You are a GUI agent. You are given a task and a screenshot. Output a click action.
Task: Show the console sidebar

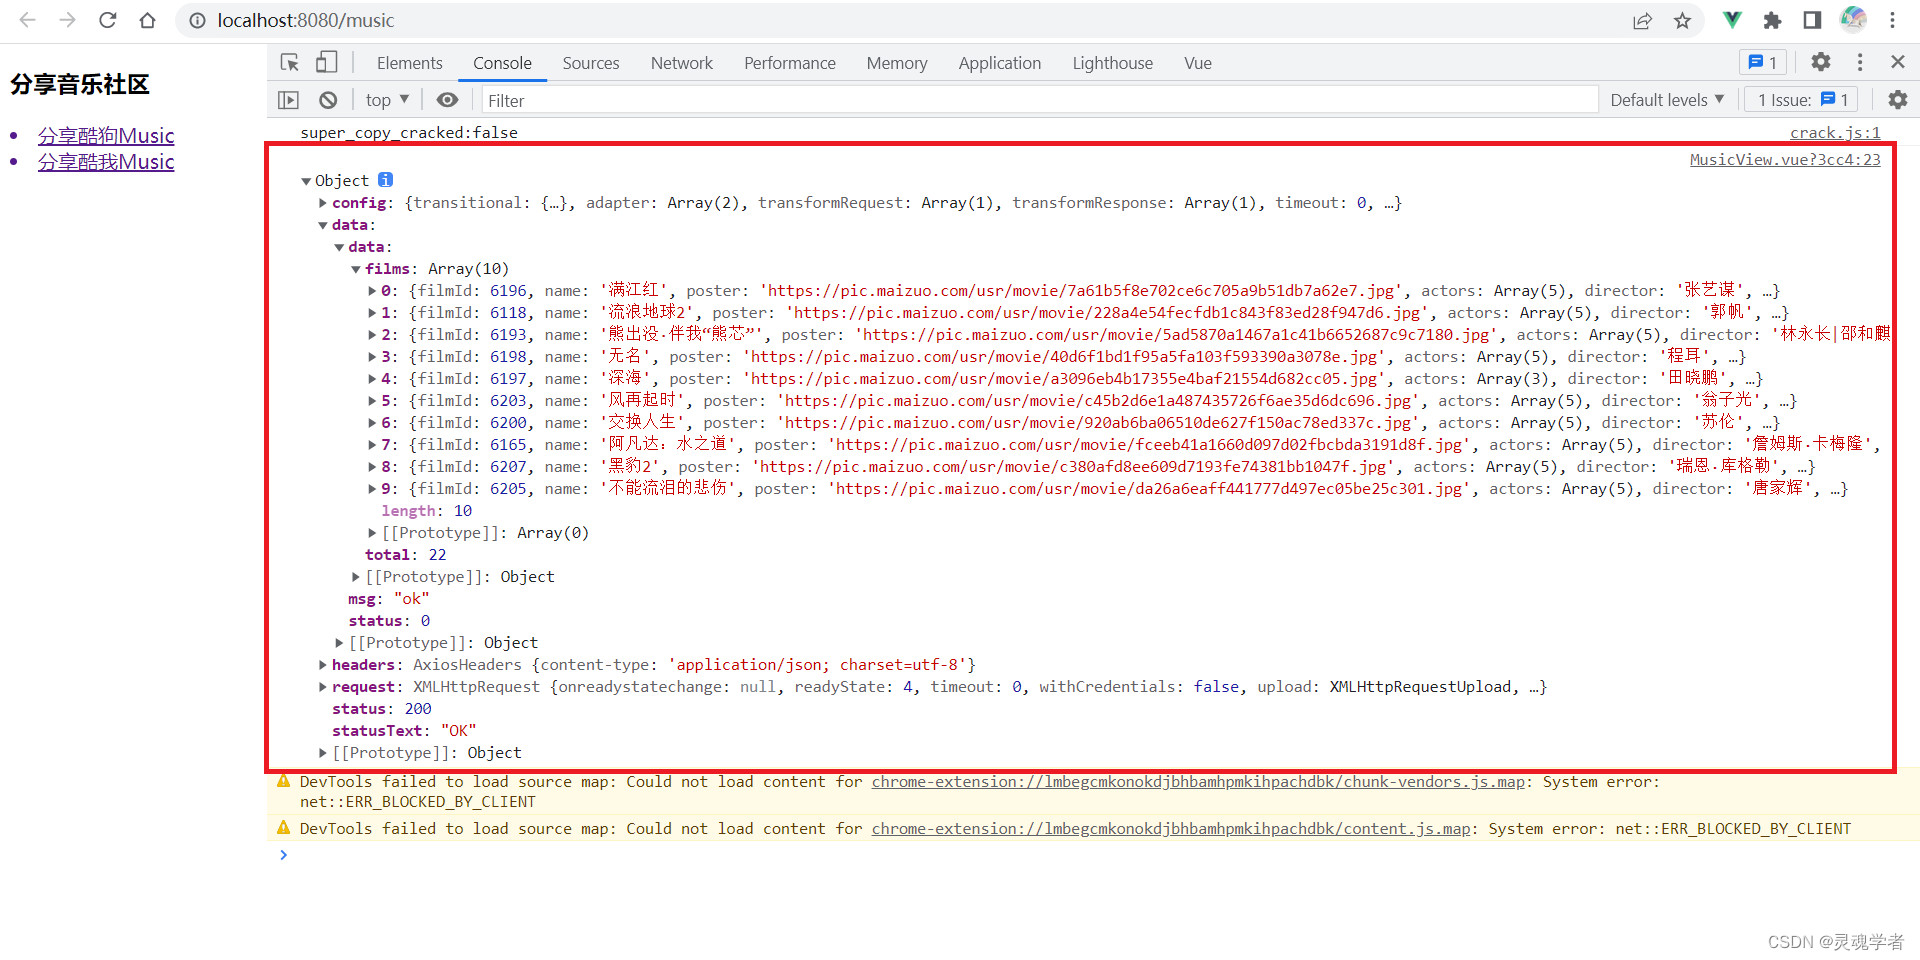pyautogui.click(x=289, y=100)
